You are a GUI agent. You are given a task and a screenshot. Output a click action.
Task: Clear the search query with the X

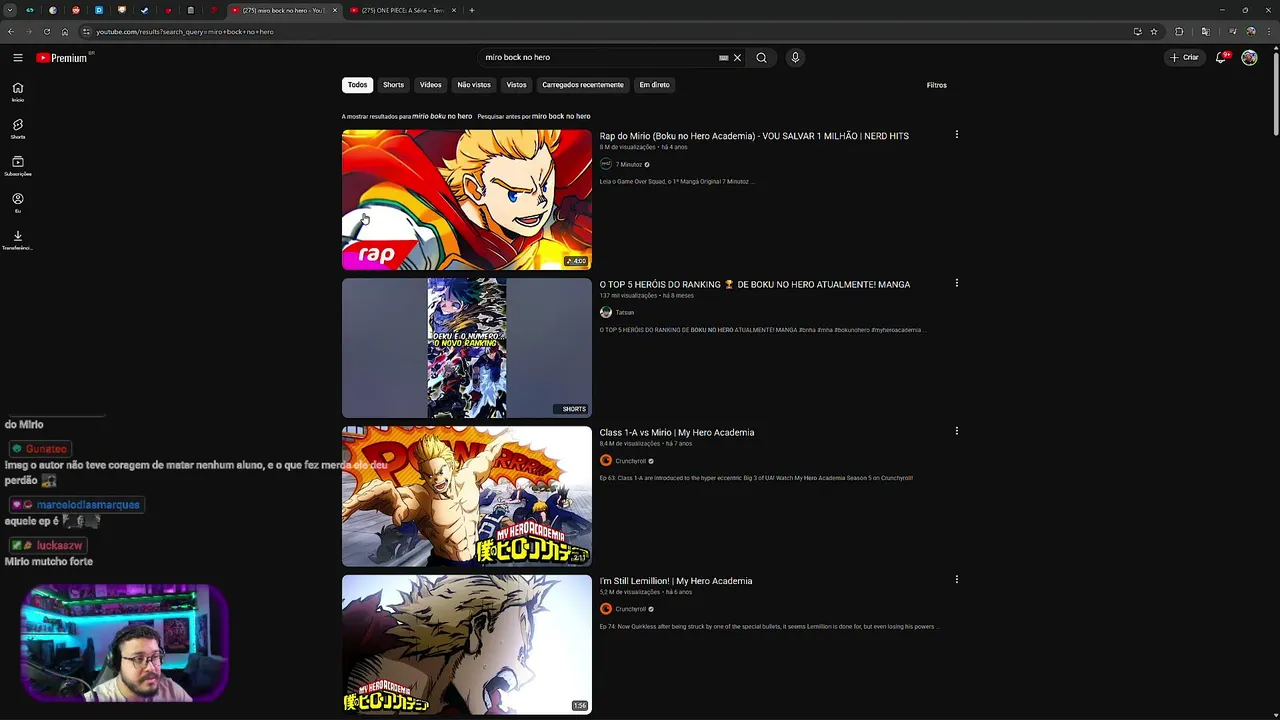click(738, 58)
